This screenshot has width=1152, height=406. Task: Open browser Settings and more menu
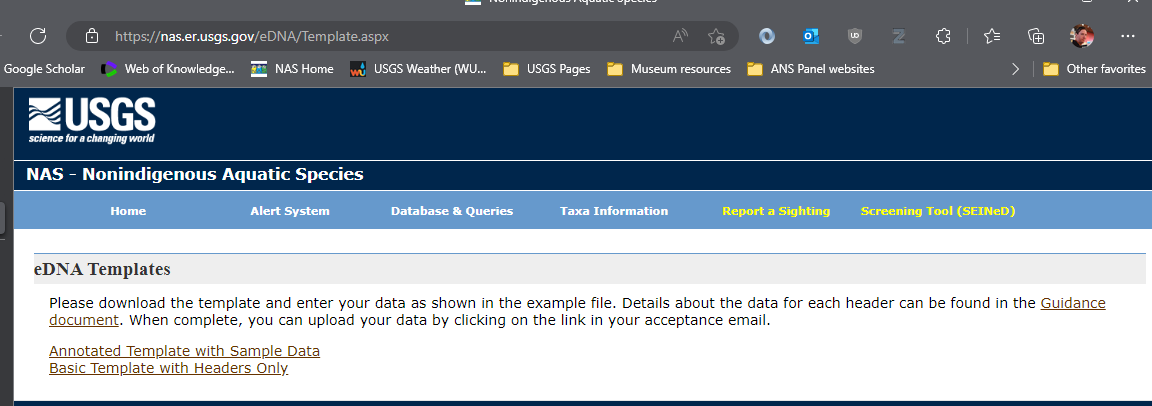click(x=1128, y=35)
